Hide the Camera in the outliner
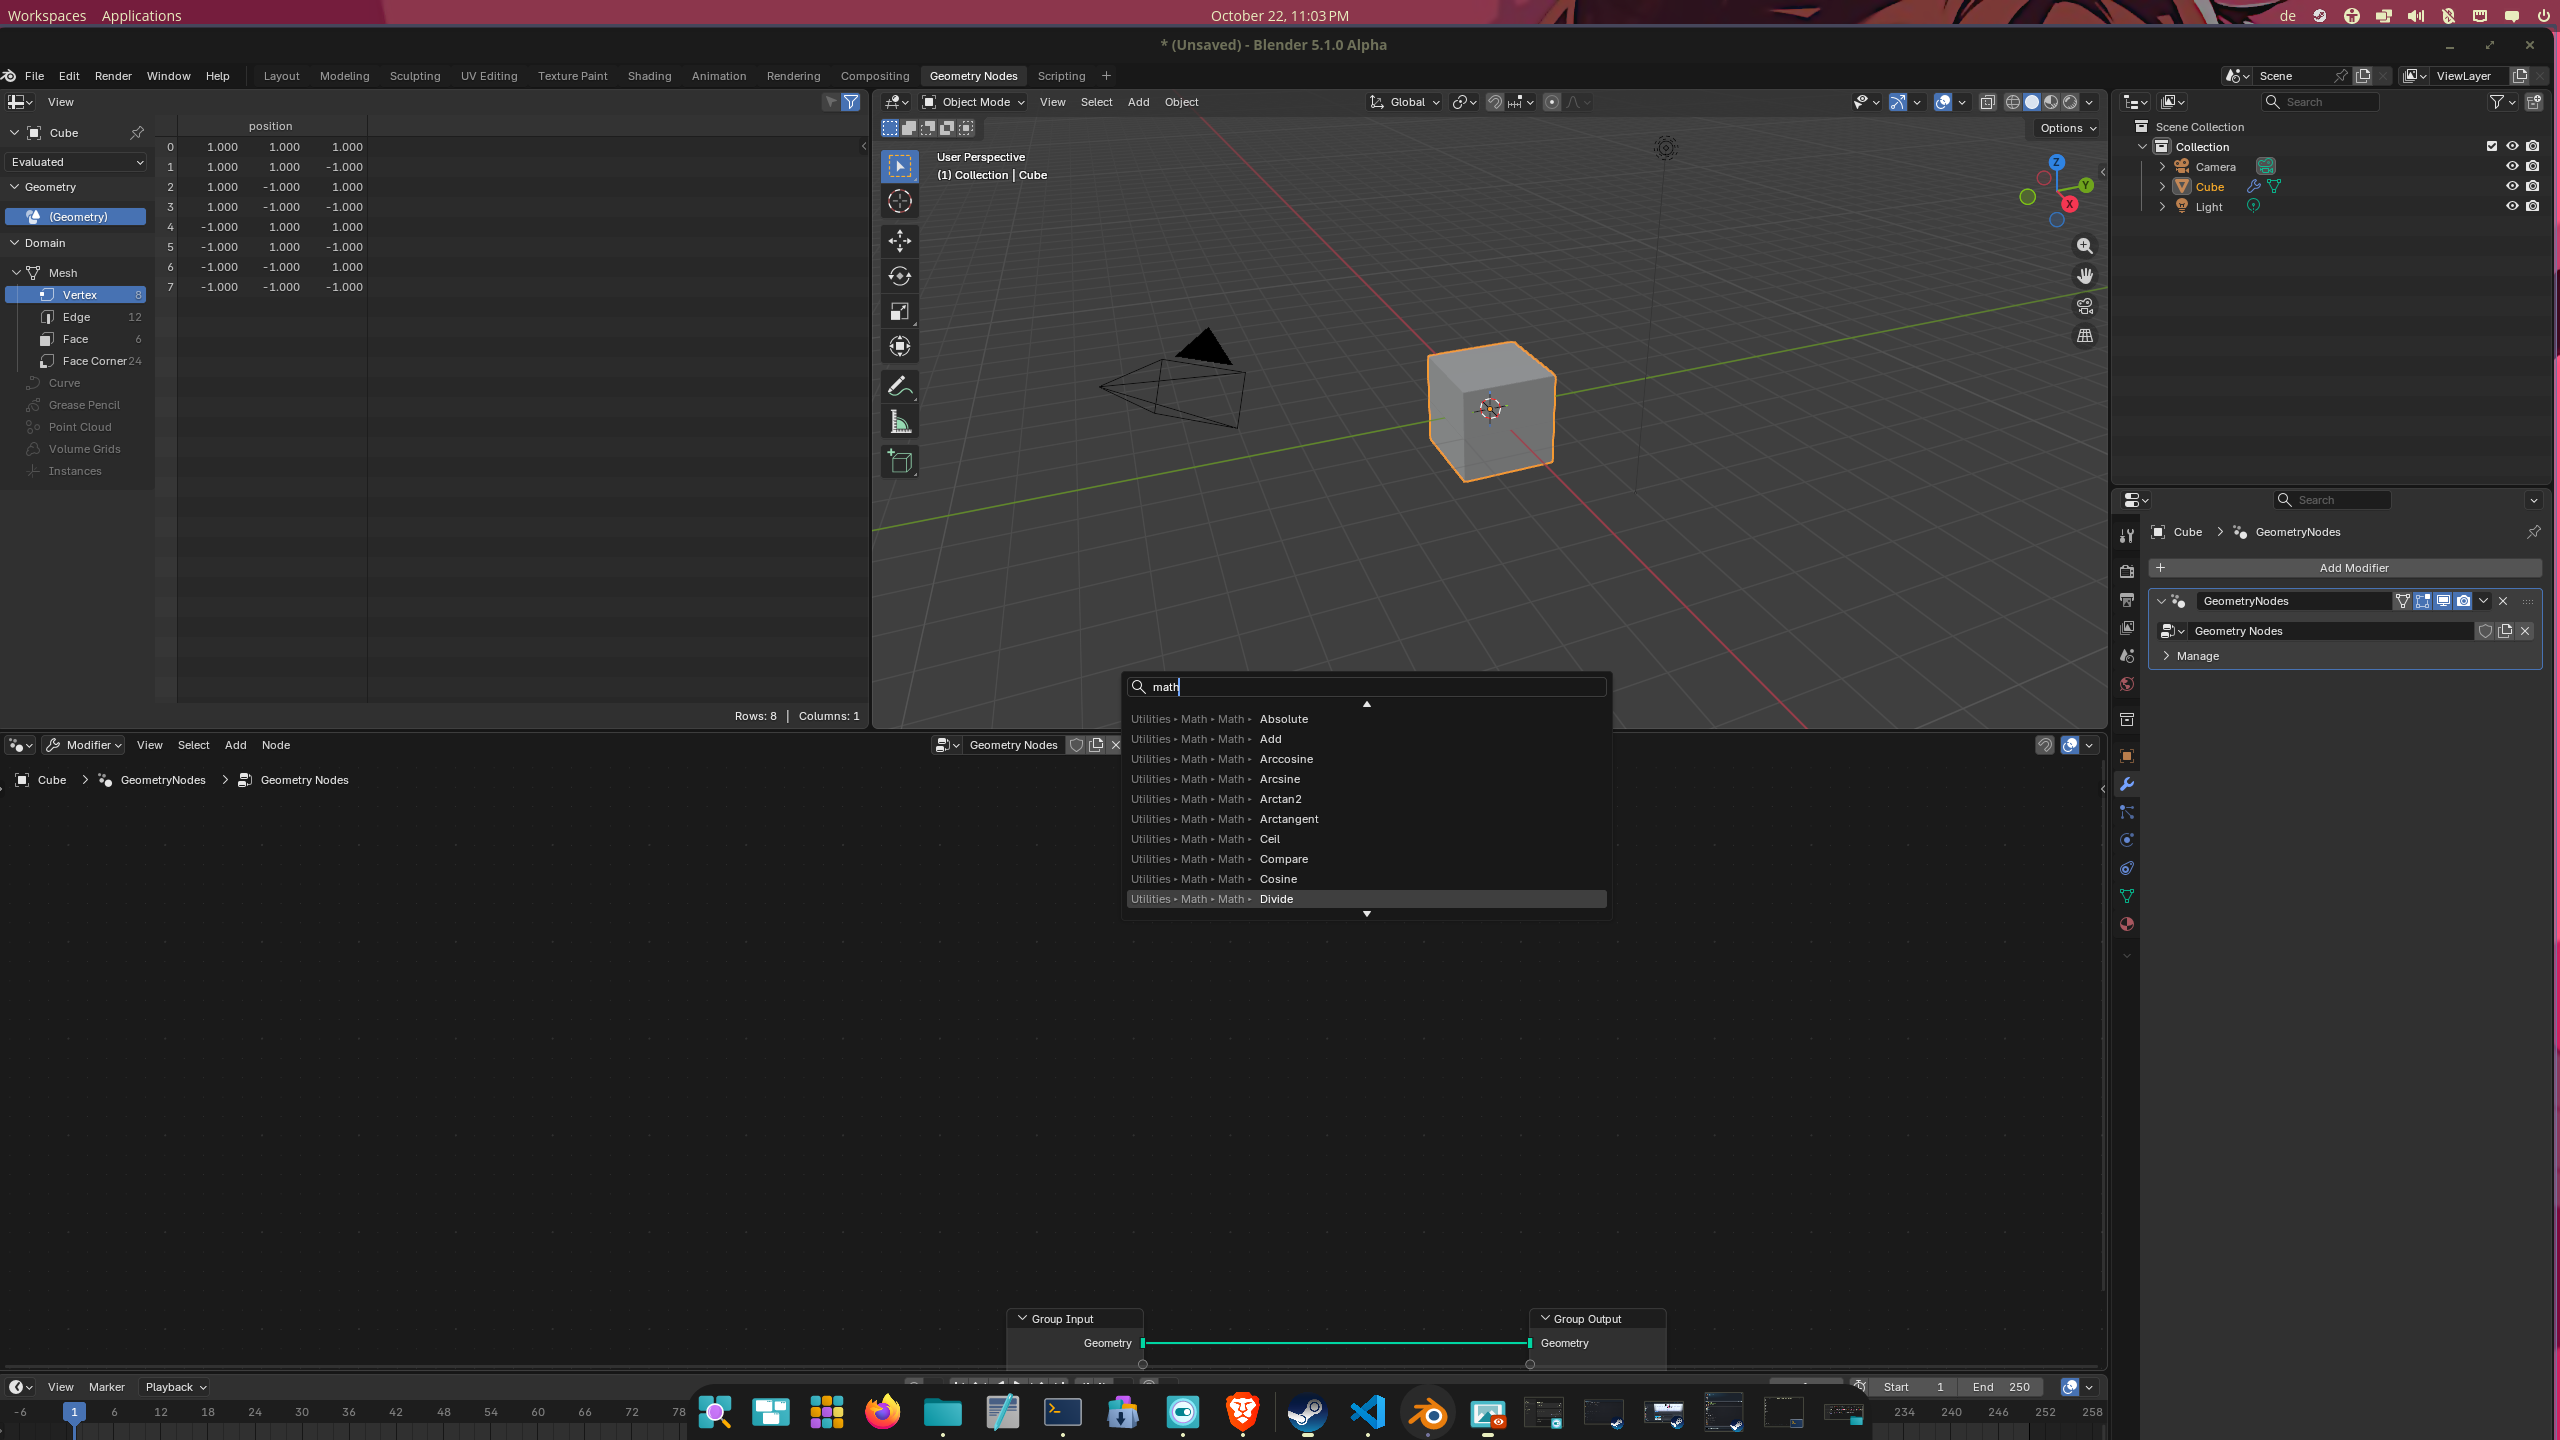Image resolution: width=2560 pixels, height=1440 pixels. (x=2512, y=167)
